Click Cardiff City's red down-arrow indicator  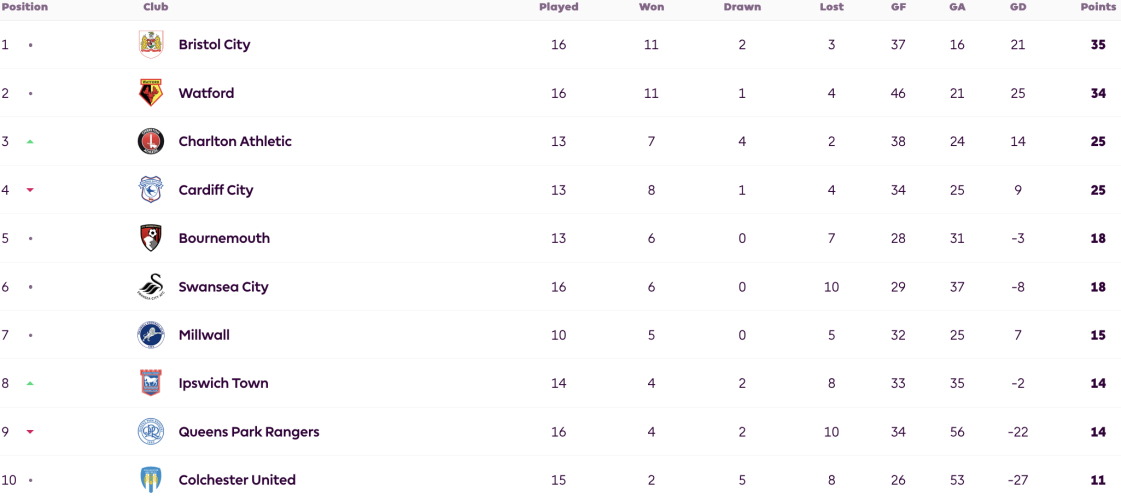point(30,190)
